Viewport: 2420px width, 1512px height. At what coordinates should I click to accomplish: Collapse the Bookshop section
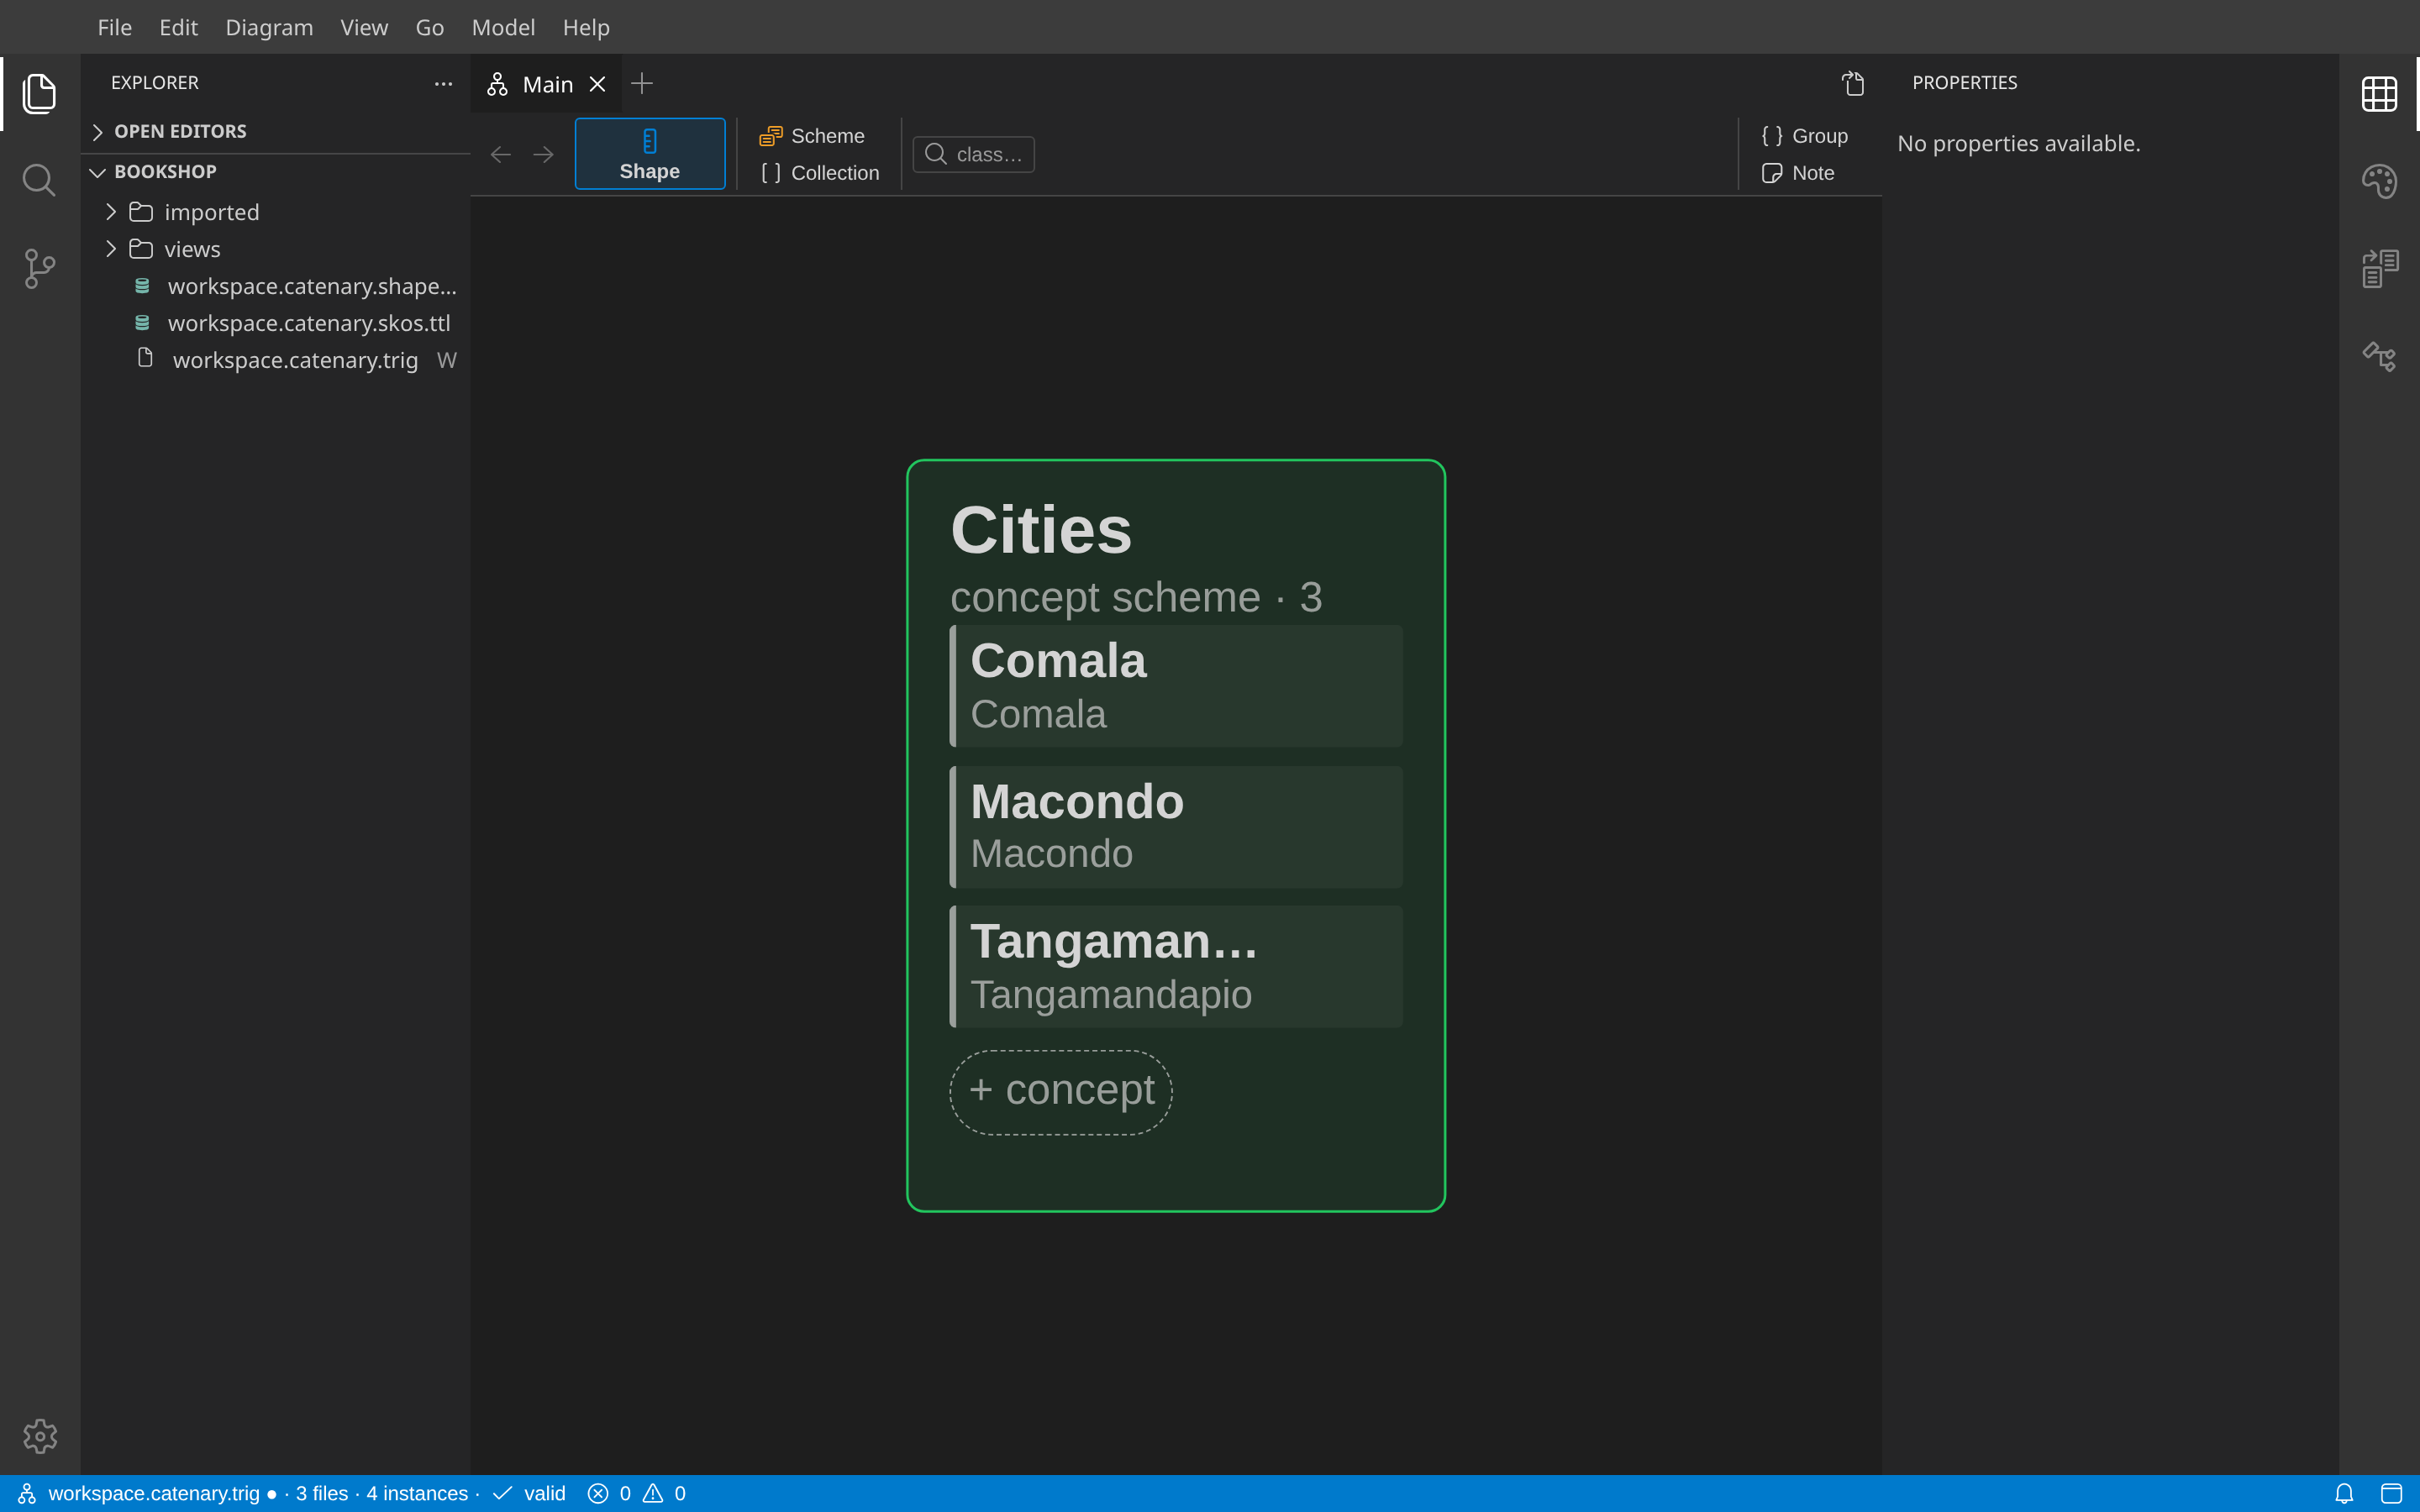coord(275,171)
